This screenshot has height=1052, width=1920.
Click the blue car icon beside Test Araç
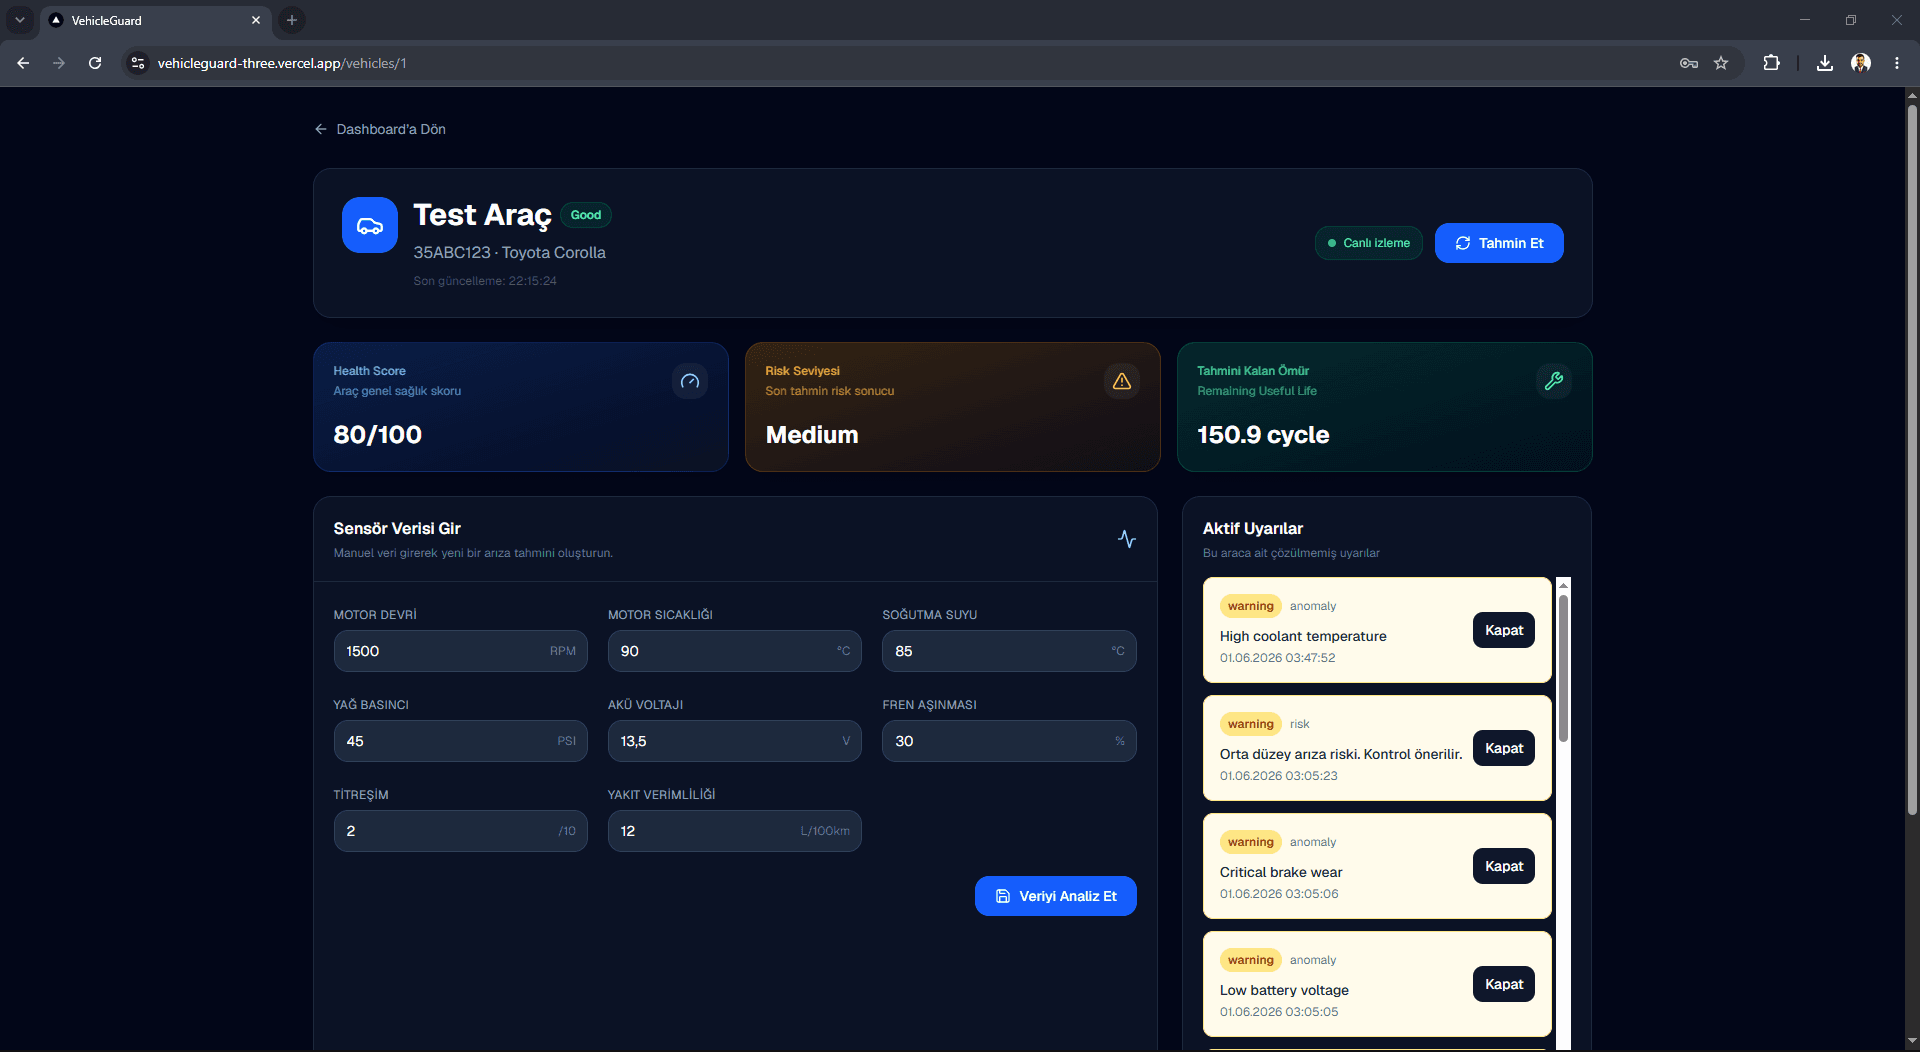[x=370, y=225]
